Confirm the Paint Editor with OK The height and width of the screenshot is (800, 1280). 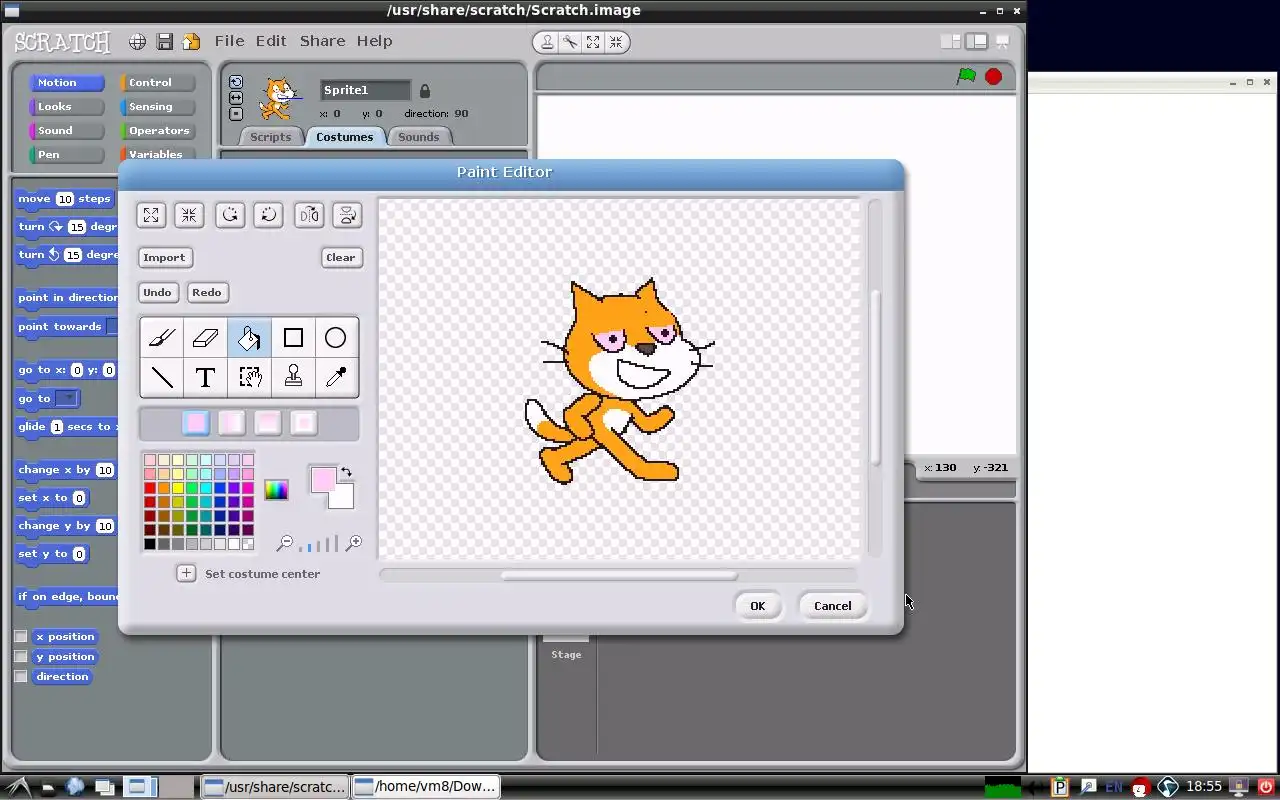757,606
